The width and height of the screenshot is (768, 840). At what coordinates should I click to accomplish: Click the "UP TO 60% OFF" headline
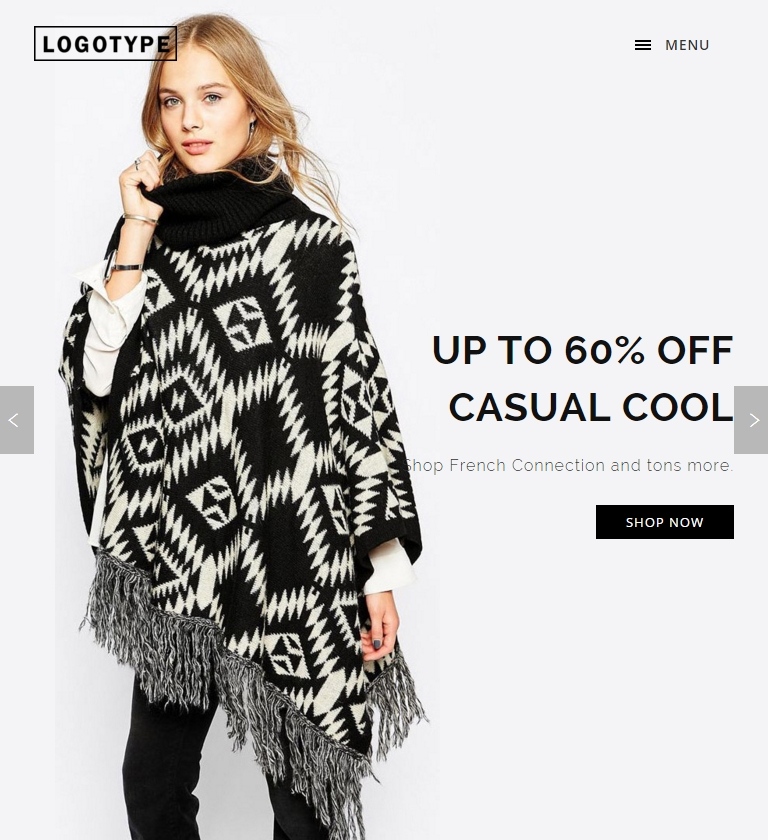(x=582, y=350)
